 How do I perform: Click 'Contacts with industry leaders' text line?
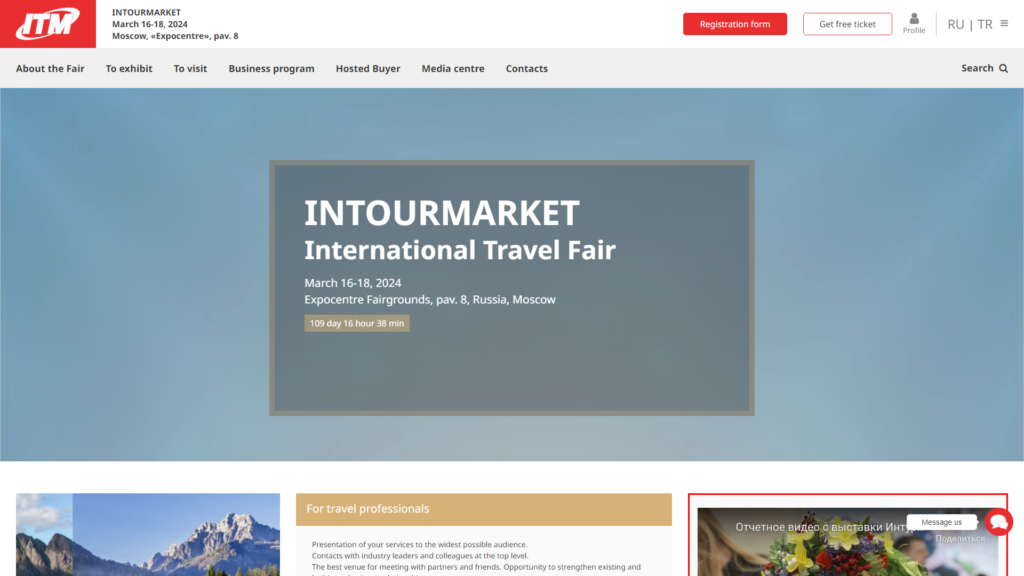pyautogui.click(x=420, y=556)
